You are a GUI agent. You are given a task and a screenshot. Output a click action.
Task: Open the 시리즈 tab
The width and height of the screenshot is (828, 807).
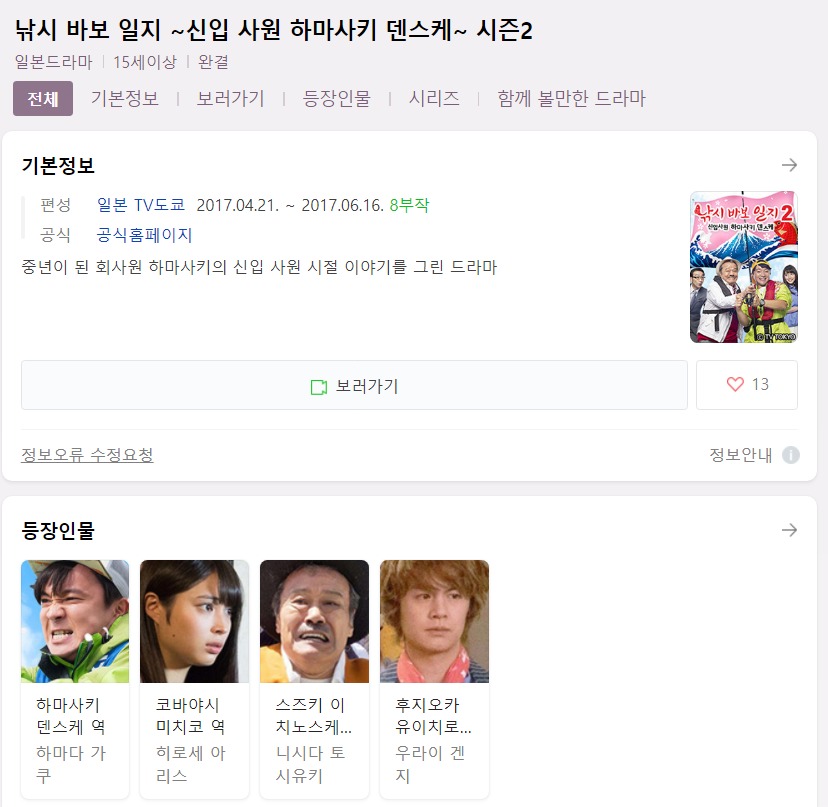[434, 99]
